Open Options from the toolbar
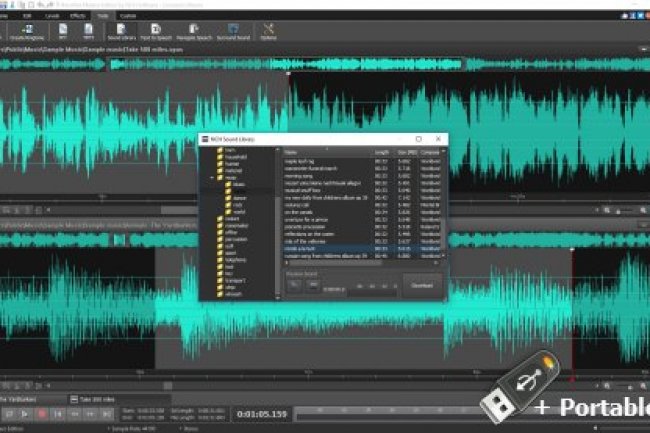This screenshot has height=433, width=650. click(x=268, y=32)
